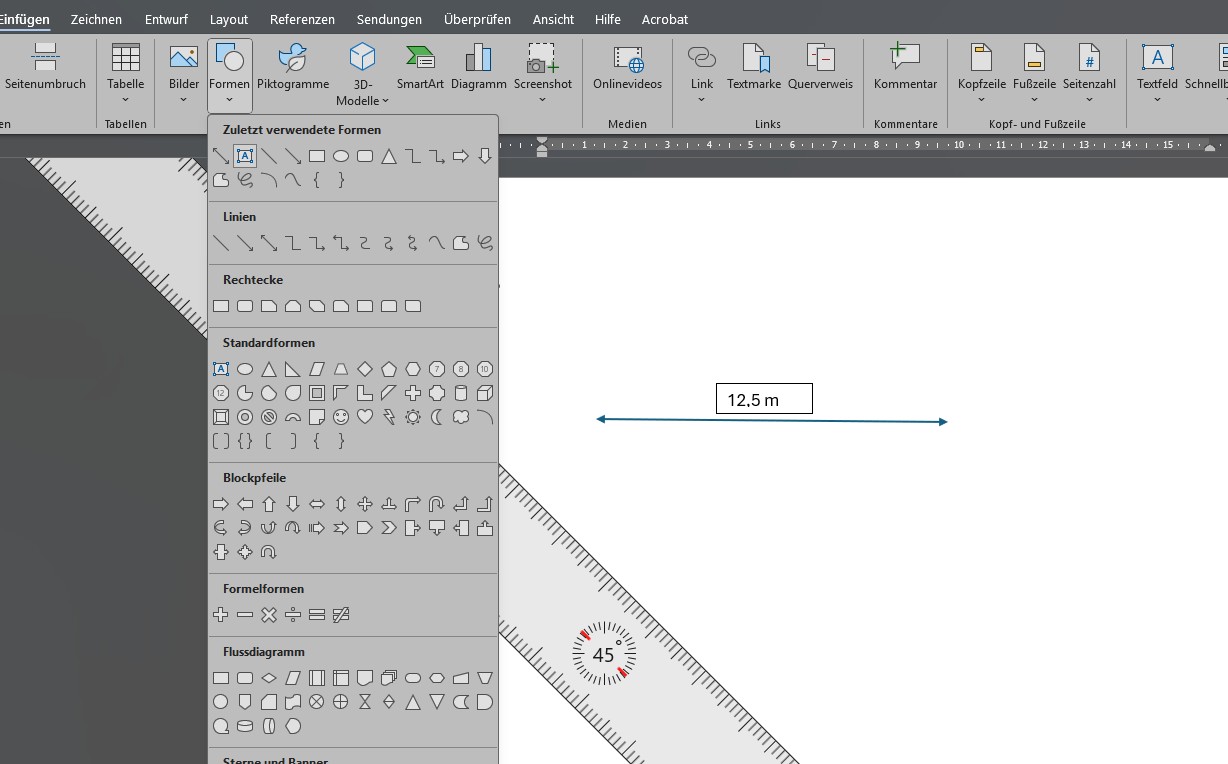This screenshot has height=764, width=1228.
Task: Click the text box labeled 12,5 m
Action: click(x=764, y=399)
